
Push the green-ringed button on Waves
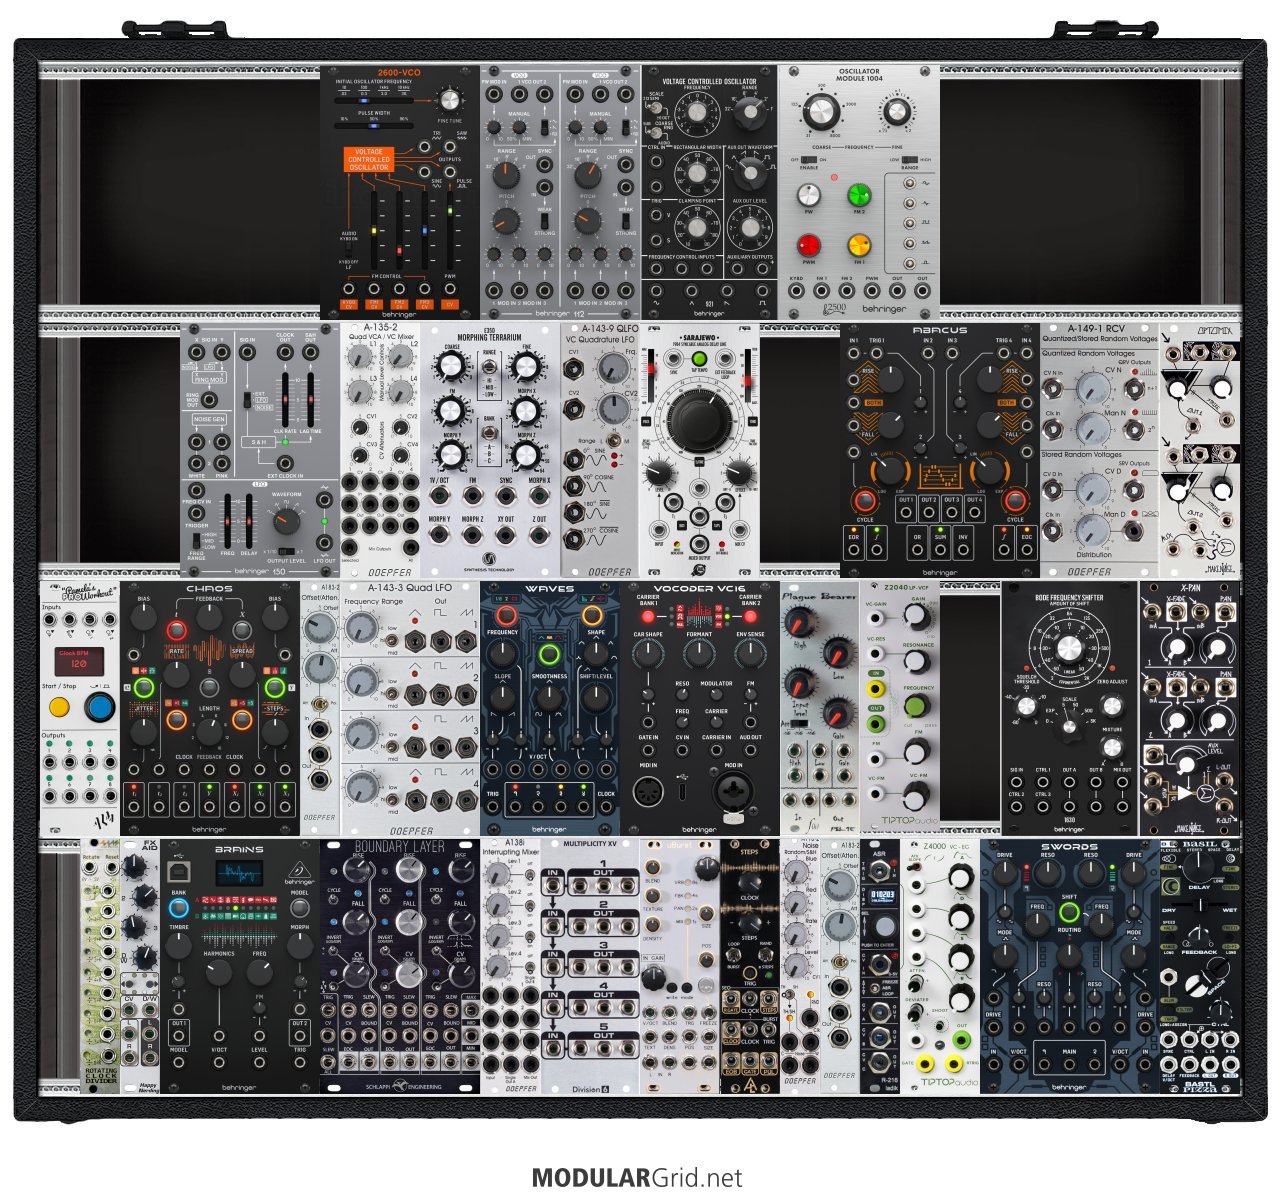(549, 656)
